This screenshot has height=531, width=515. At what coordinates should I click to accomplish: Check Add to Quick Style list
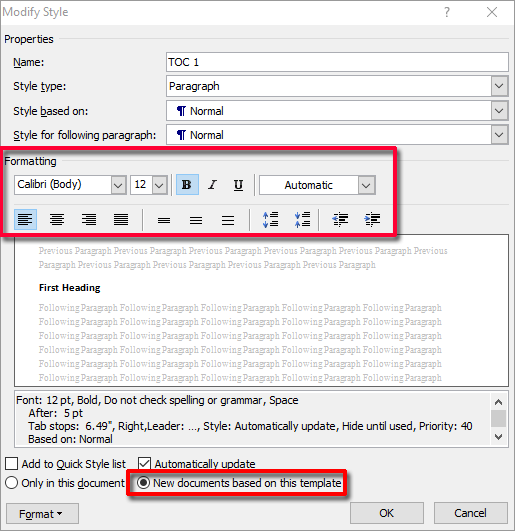[x=12, y=464]
